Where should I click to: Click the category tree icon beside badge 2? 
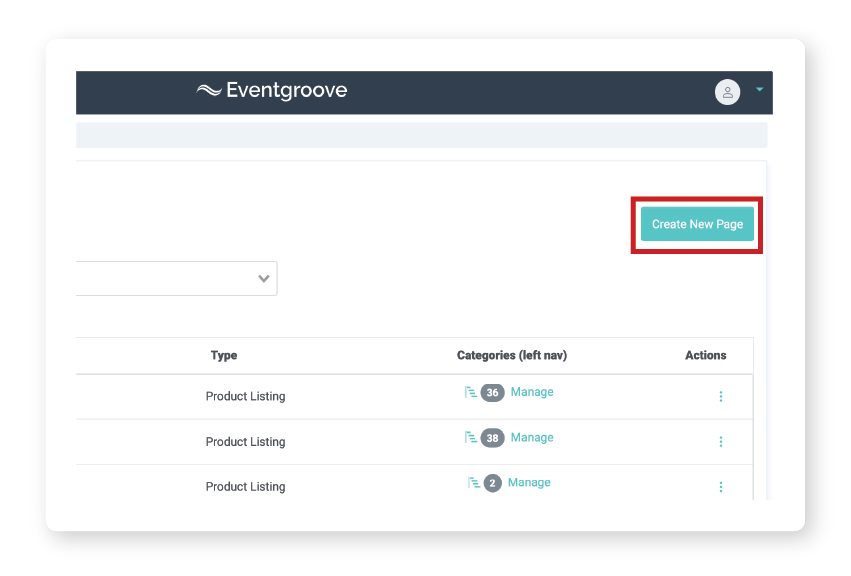(473, 483)
